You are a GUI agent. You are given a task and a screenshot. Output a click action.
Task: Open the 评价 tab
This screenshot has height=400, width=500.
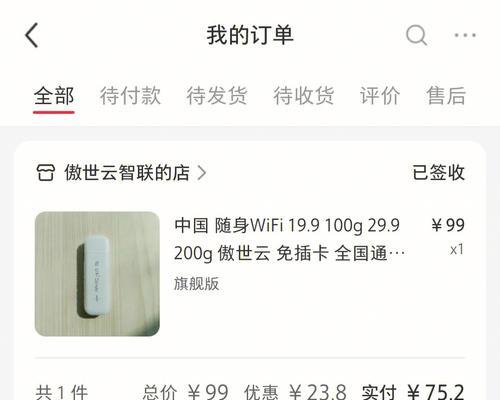[380, 96]
